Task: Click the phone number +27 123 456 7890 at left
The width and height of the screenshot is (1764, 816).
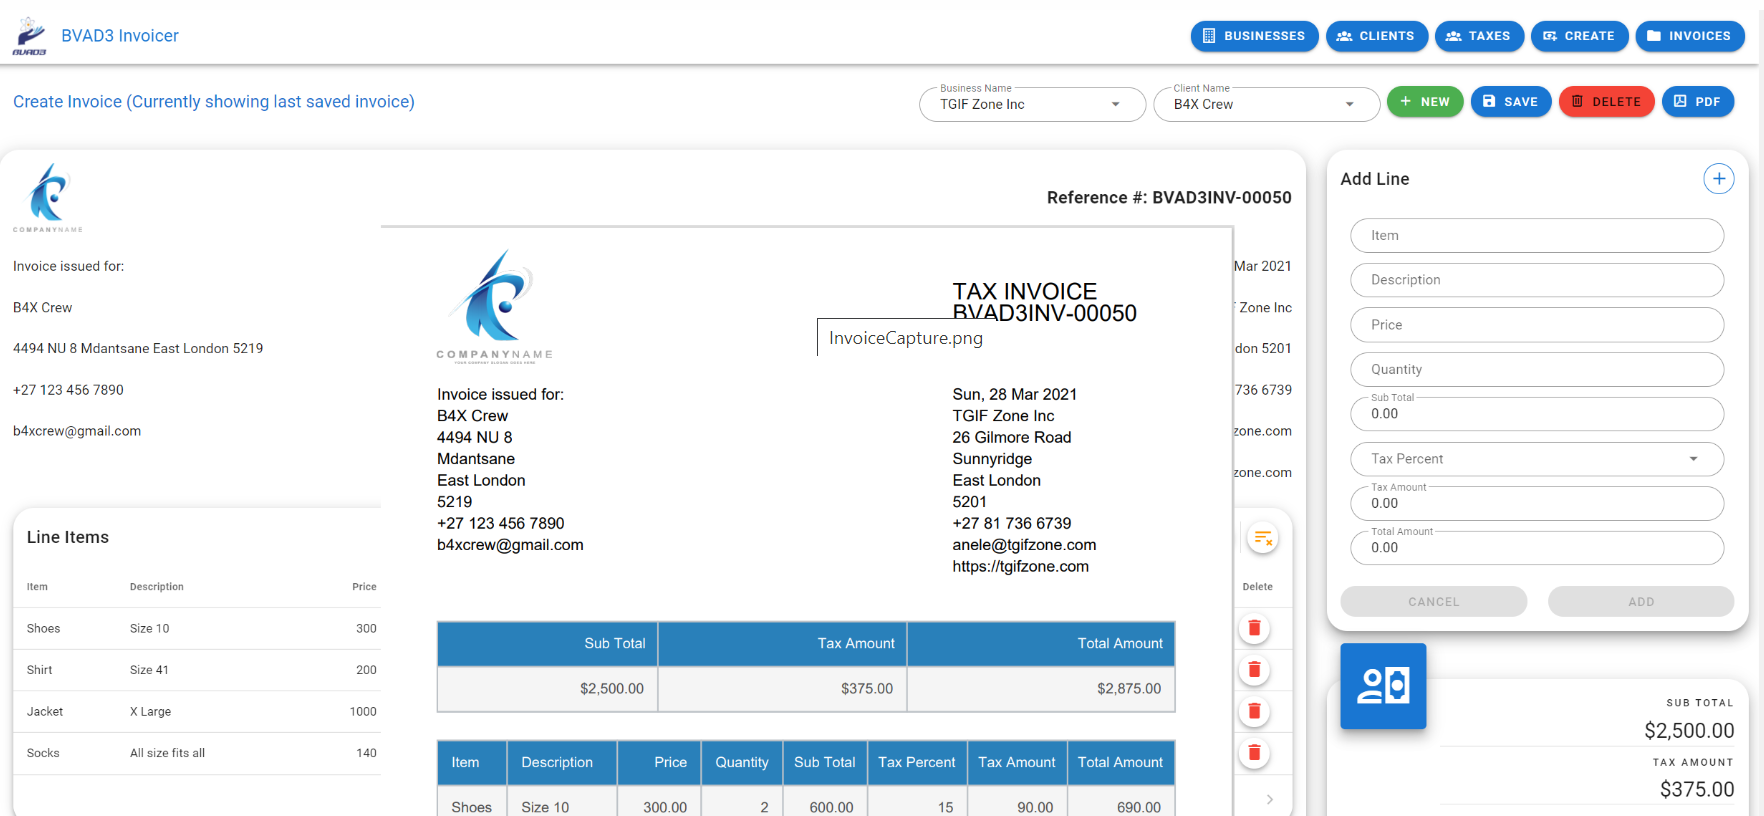Action: point(68,390)
